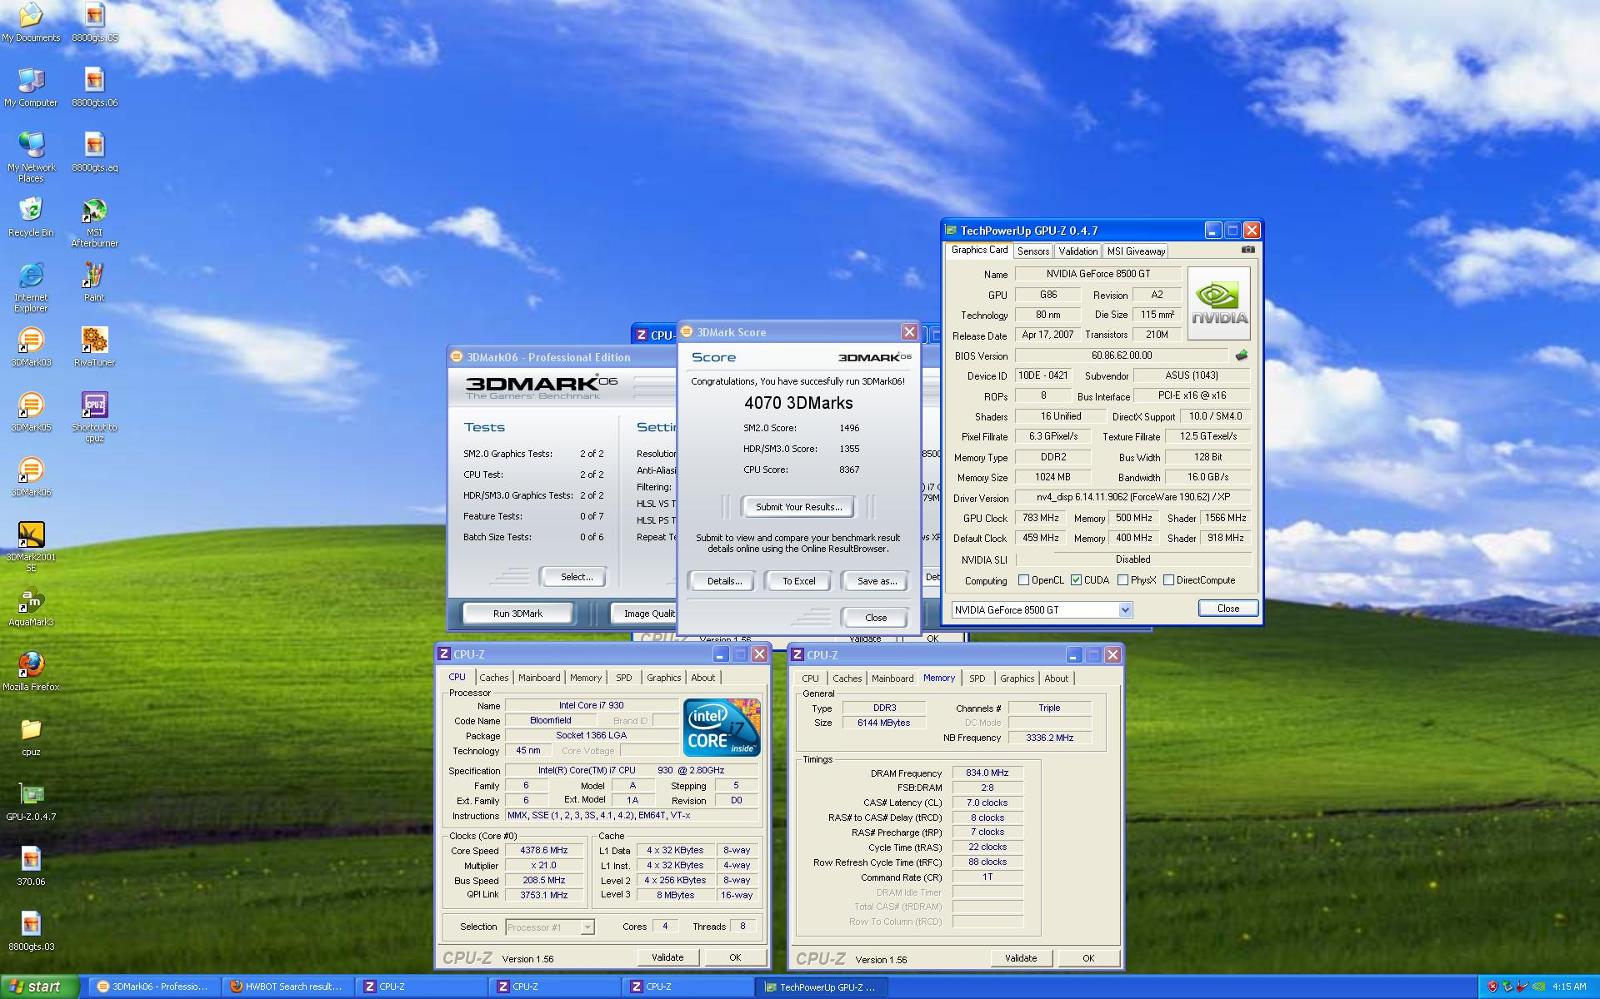The width and height of the screenshot is (1600, 999).
Task: Select the GPU-Z.0.4.7 desktop icon
Action: (31, 802)
